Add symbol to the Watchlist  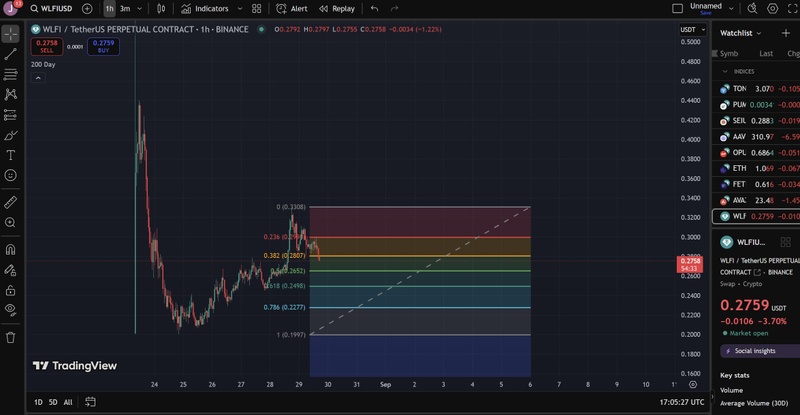[x=786, y=33]
